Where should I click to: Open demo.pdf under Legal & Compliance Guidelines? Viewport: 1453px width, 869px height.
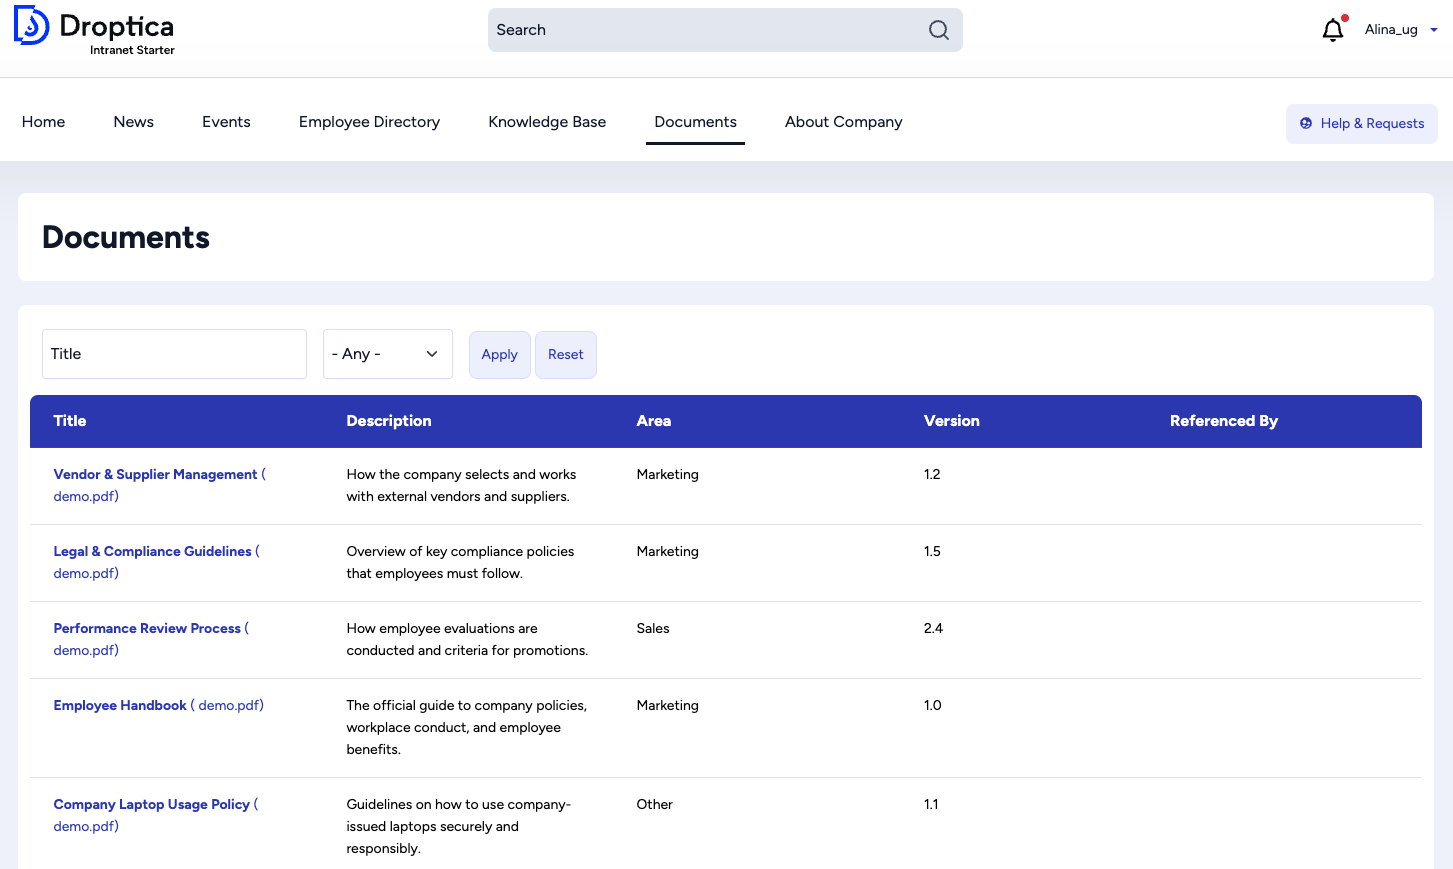(85, 573)
